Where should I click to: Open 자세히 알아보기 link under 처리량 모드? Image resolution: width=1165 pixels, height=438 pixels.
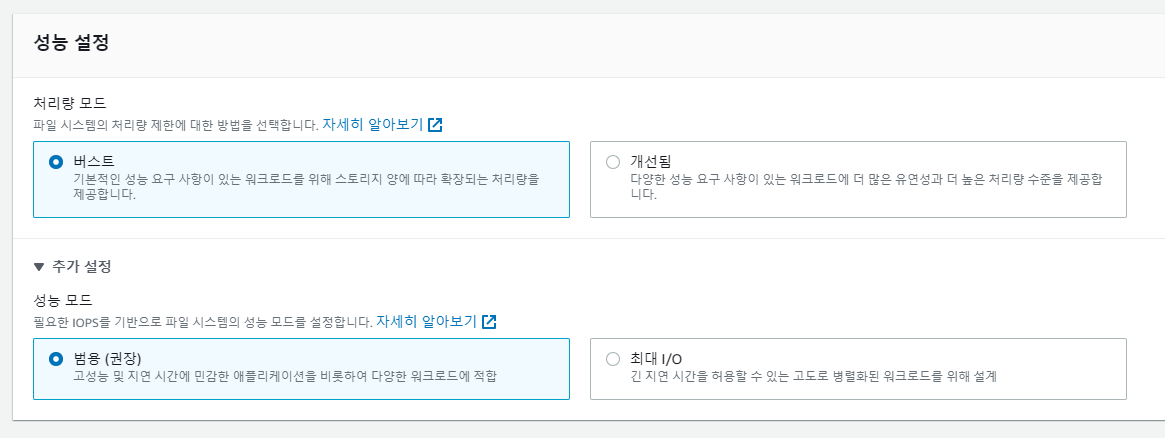(372, 125)
